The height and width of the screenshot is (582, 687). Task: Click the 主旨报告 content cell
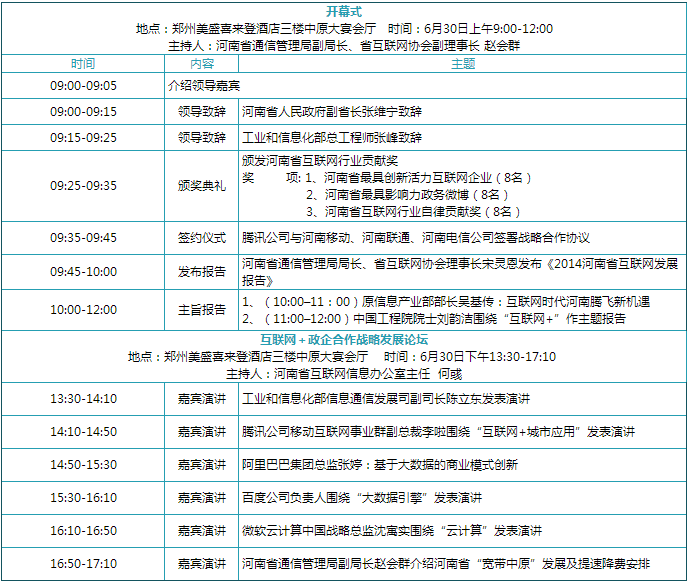click(x=202, y=310)
